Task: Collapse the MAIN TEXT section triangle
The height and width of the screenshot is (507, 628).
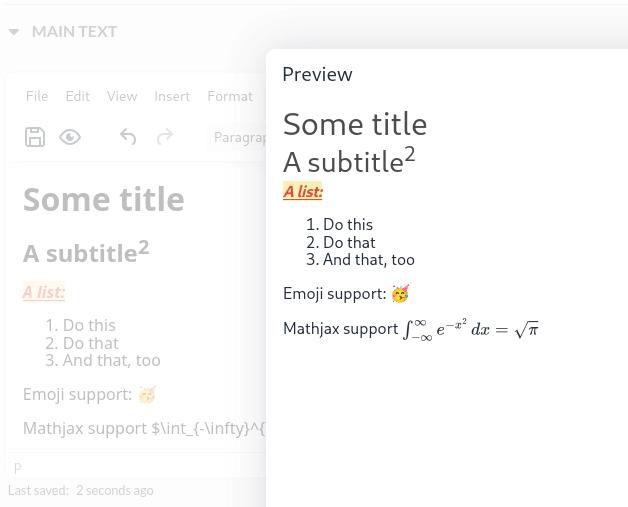Action: point(14,32)
